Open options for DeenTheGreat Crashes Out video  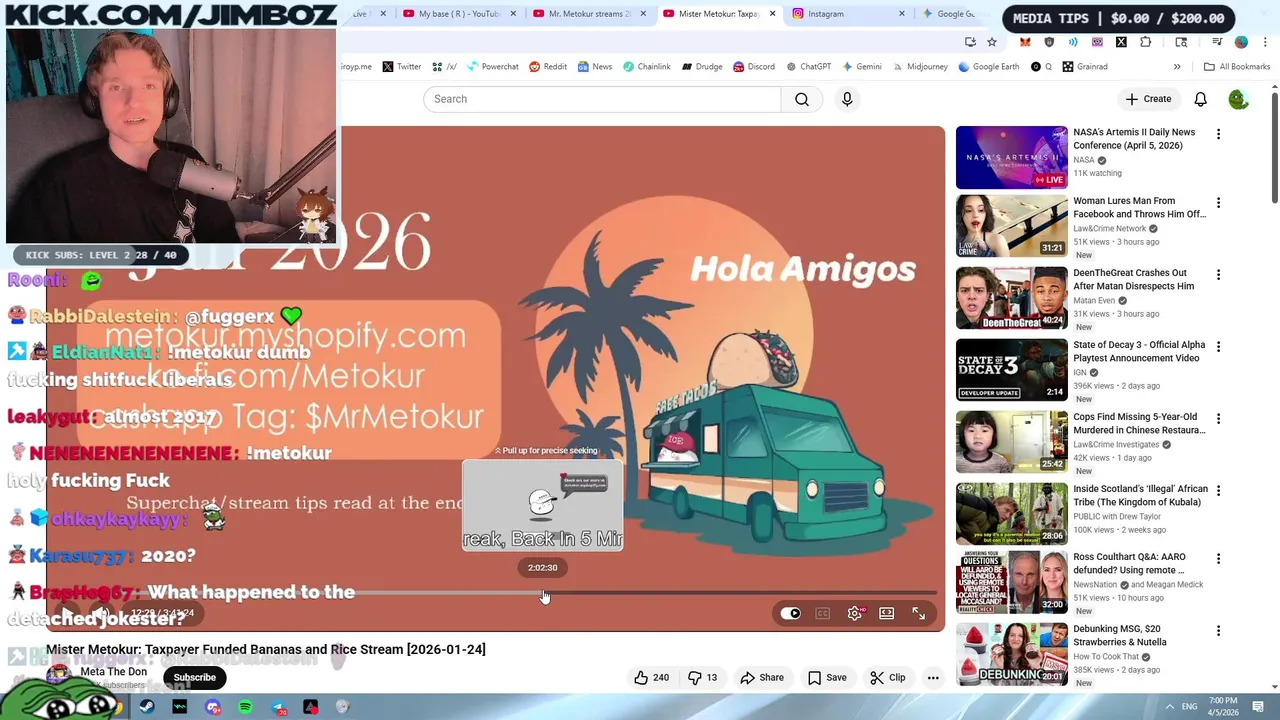coord(1218,275)
